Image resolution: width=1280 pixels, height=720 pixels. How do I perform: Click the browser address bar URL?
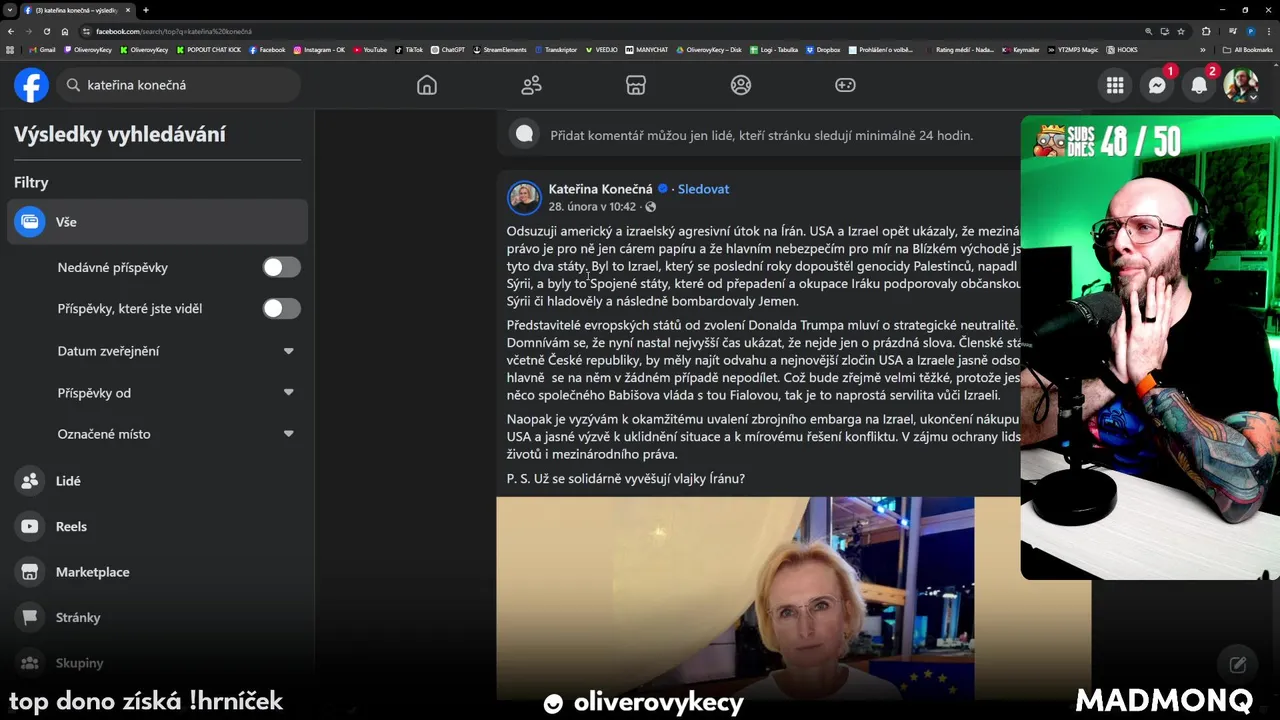pos(174,31)
